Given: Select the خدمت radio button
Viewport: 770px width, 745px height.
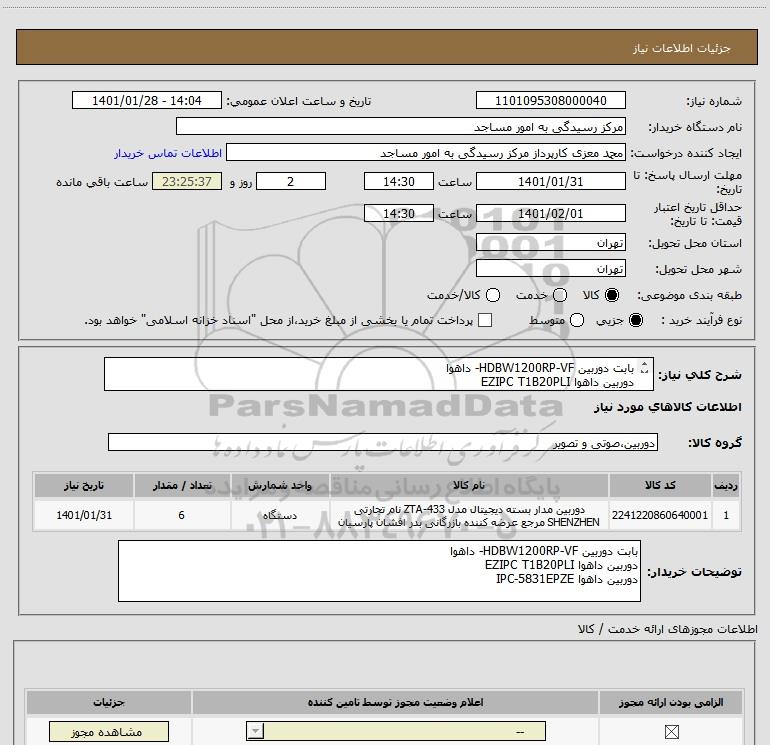Looking at the screenshot, I should 560,295.
